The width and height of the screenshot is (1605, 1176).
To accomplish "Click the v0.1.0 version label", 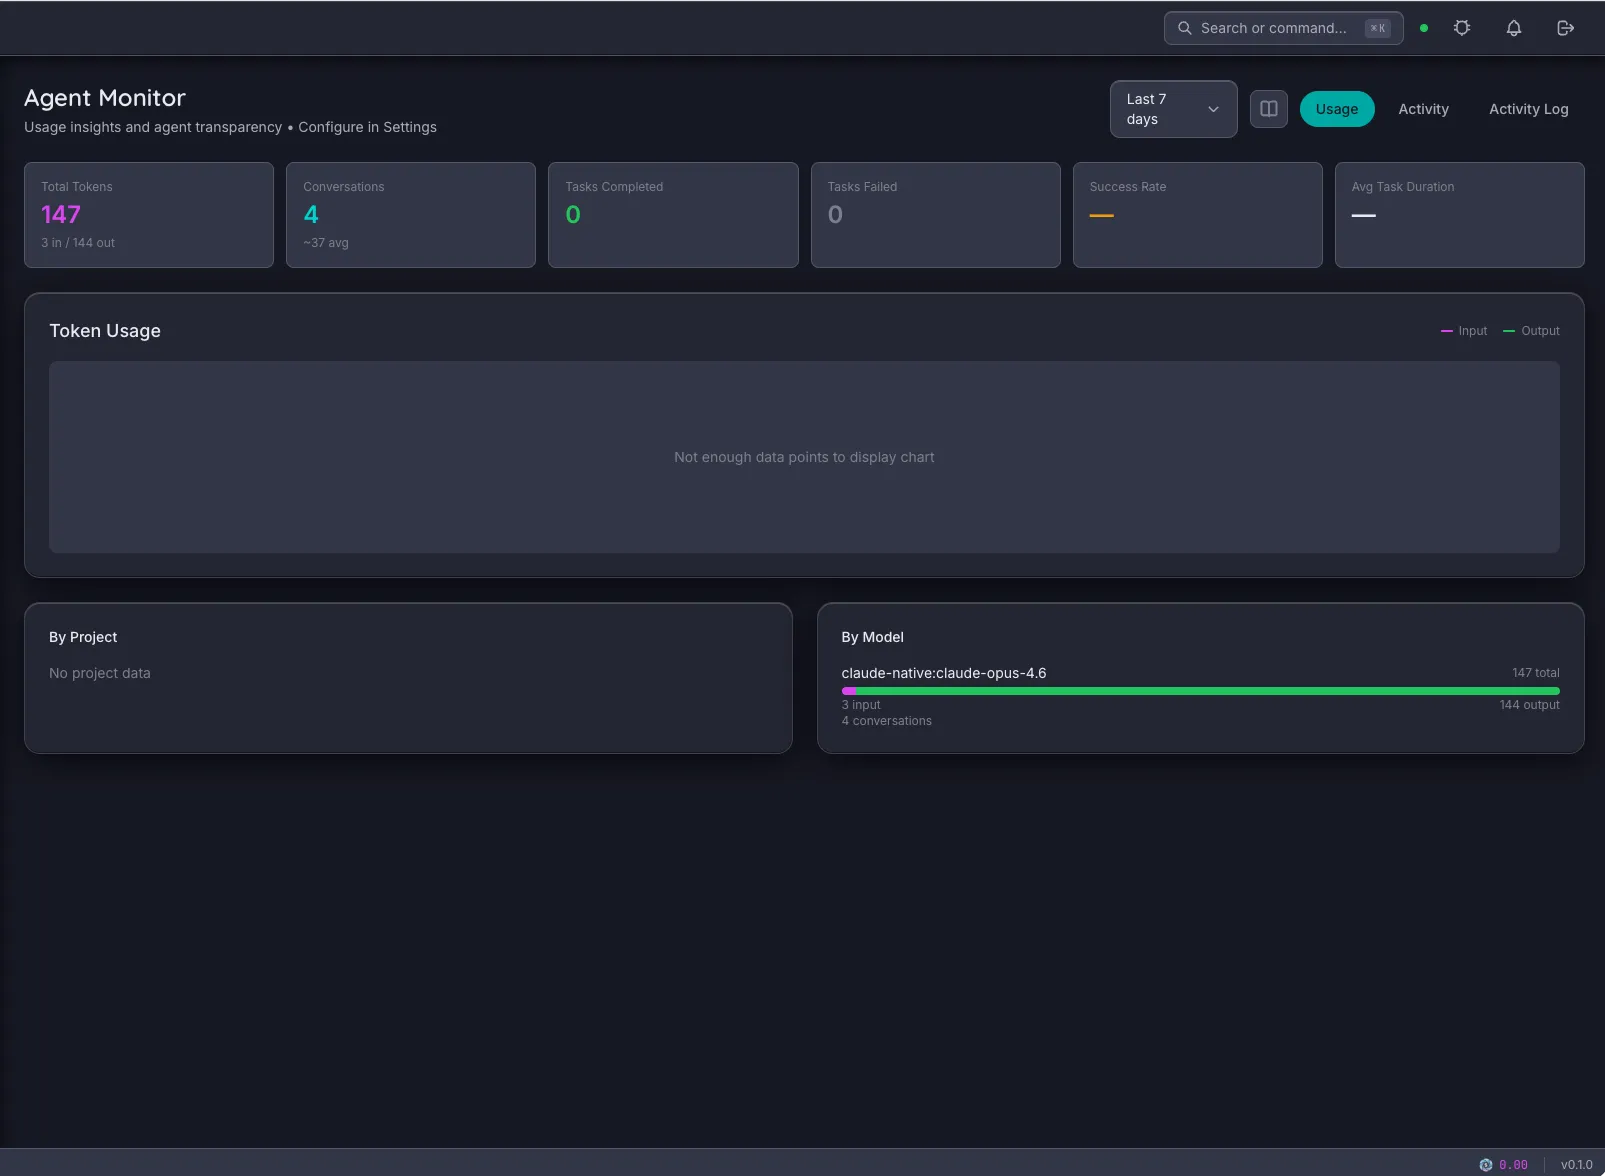I will [1577, 1165].
